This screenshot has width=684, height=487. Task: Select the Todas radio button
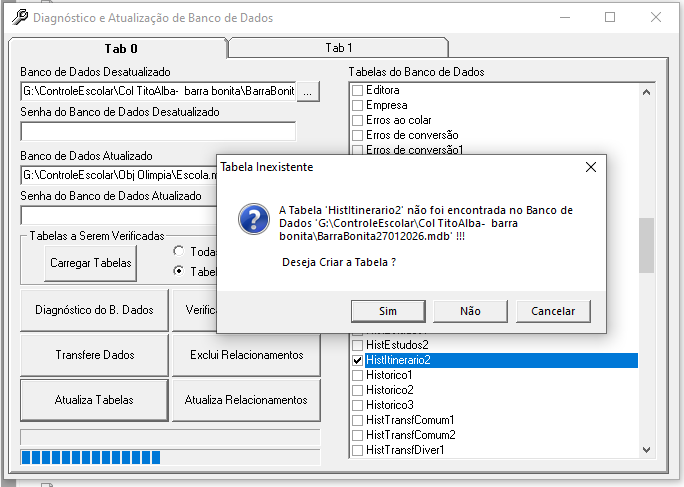[178, 251]
